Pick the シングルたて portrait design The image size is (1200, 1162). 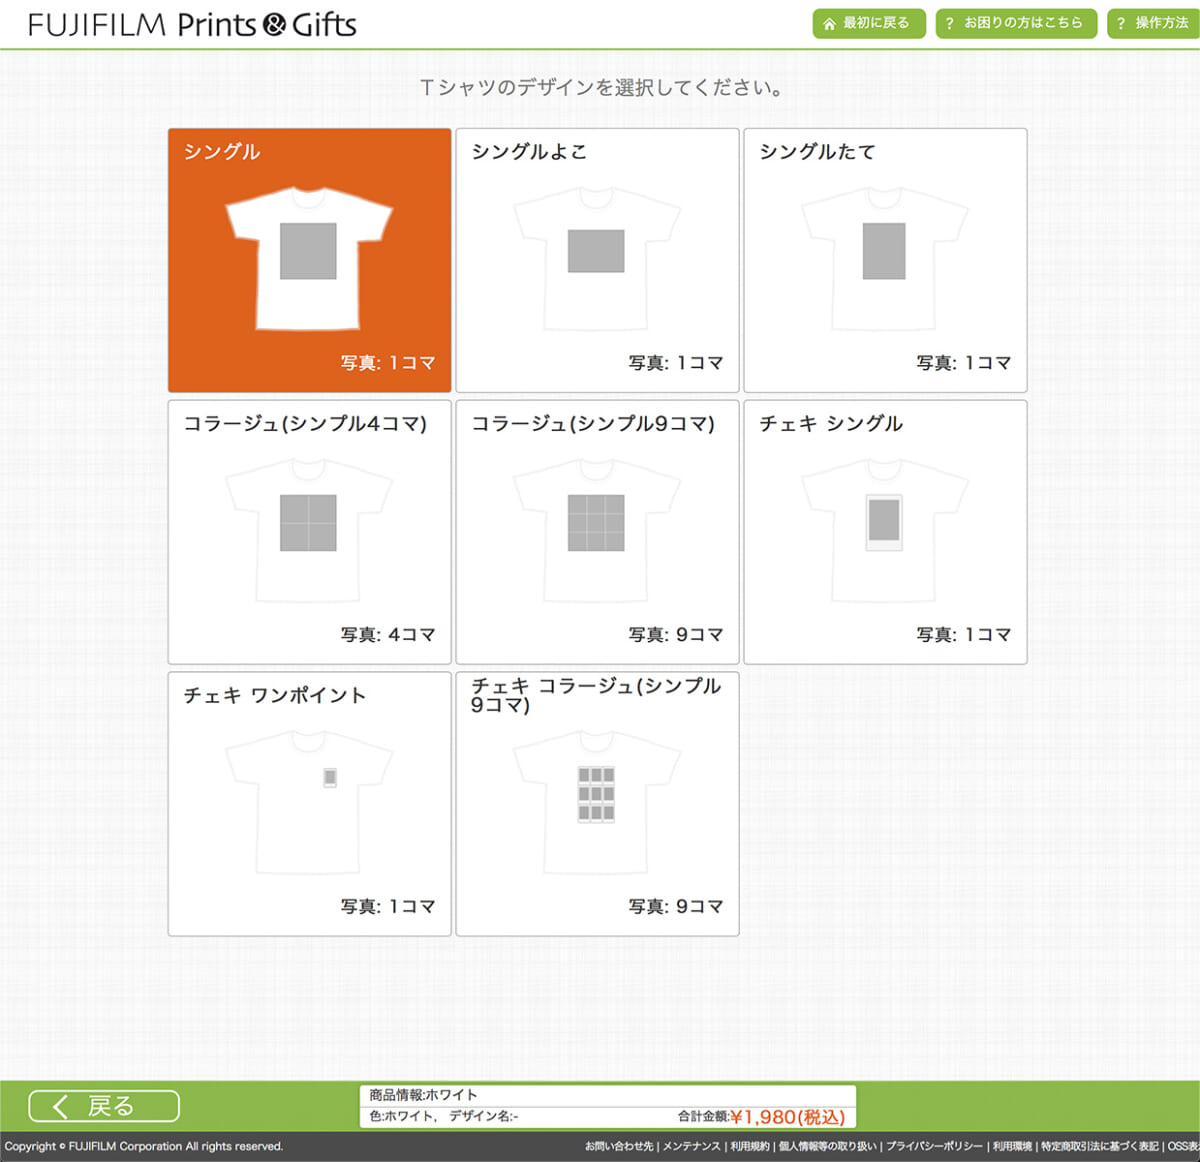tap(885, 260)
